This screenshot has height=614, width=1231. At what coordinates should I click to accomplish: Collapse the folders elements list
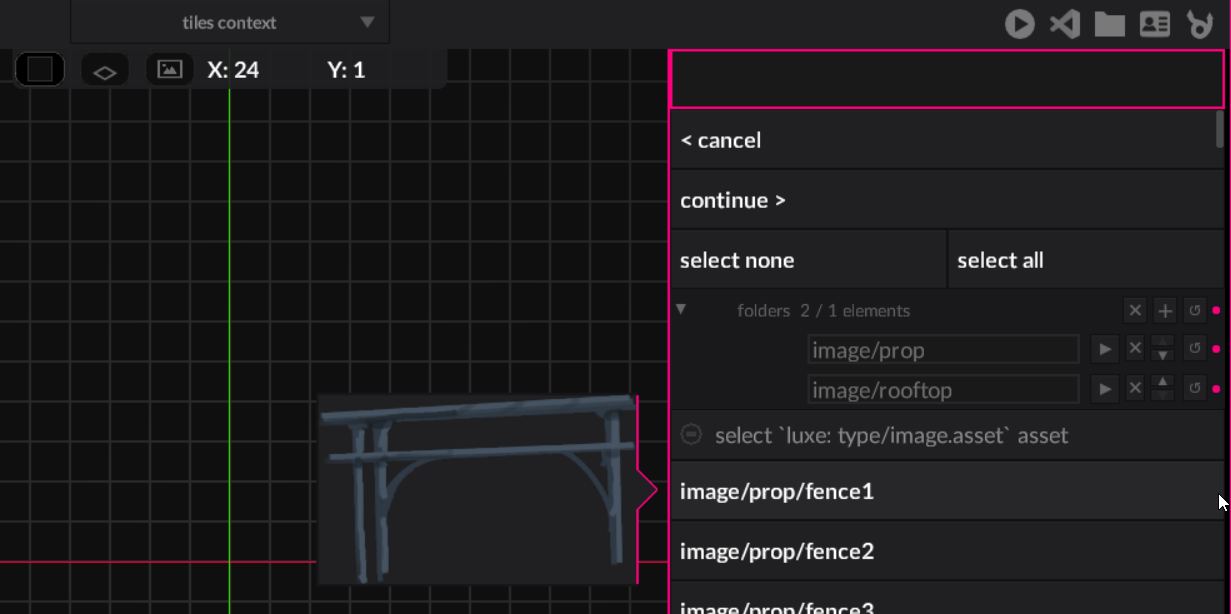pyautogui.click(x=681, y=310)
